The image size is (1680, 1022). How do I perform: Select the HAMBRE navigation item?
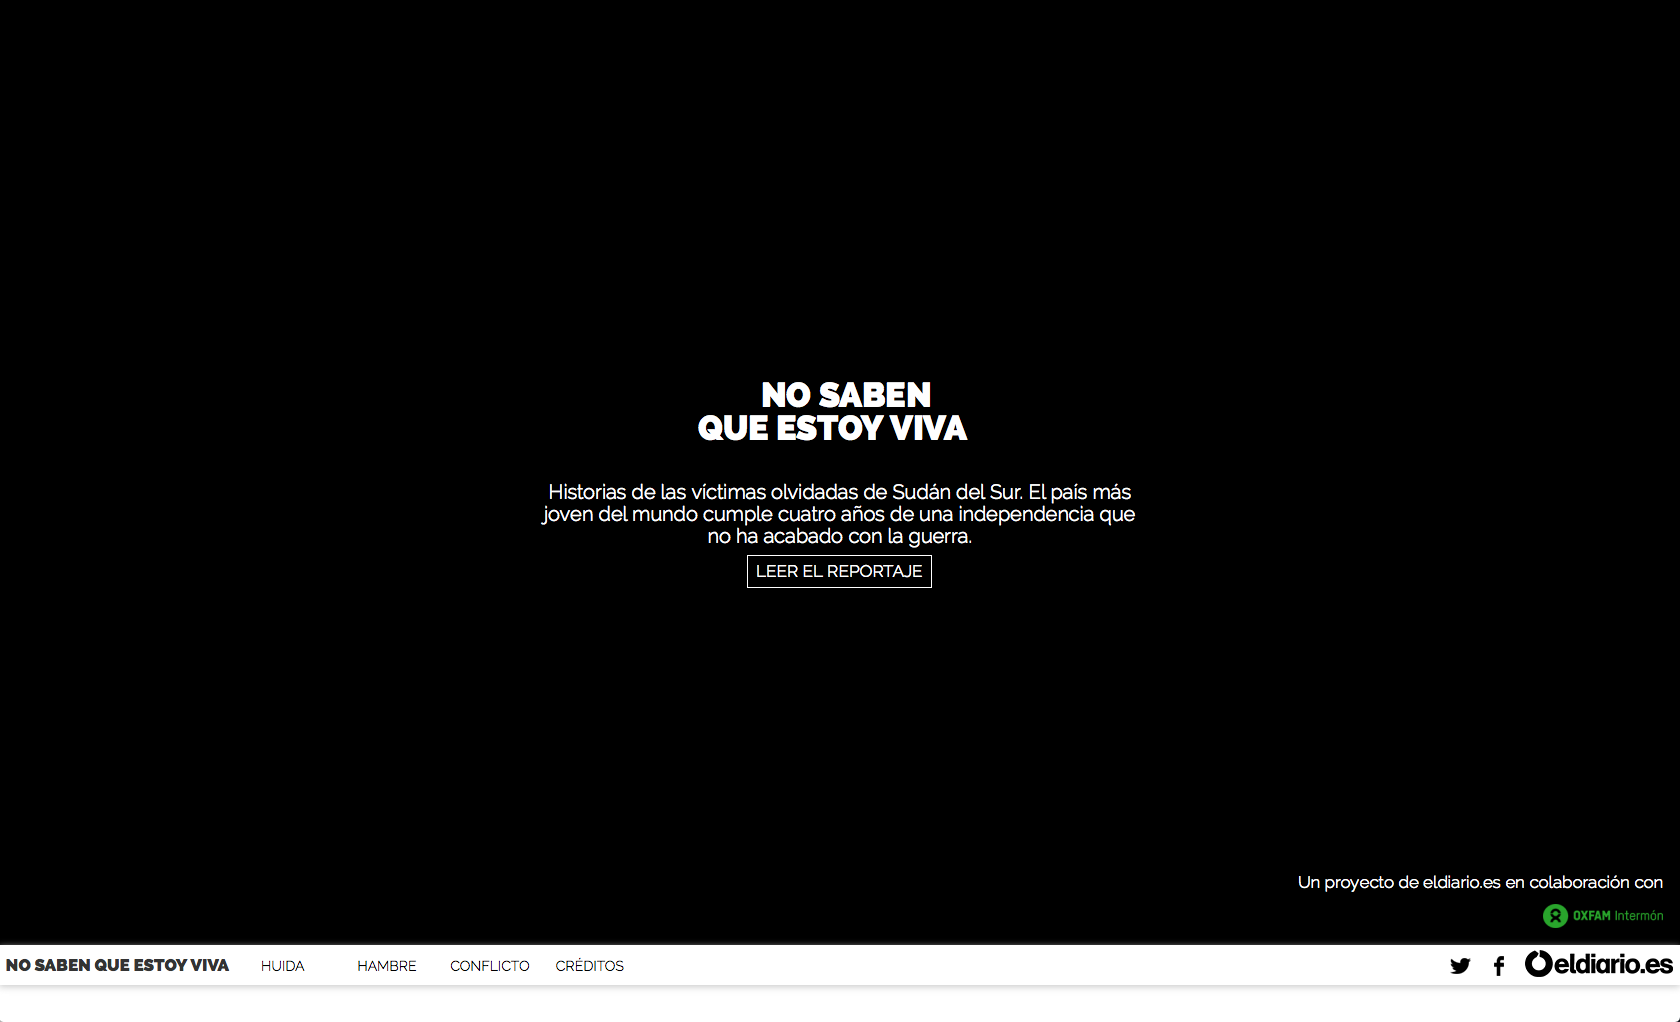387,966
